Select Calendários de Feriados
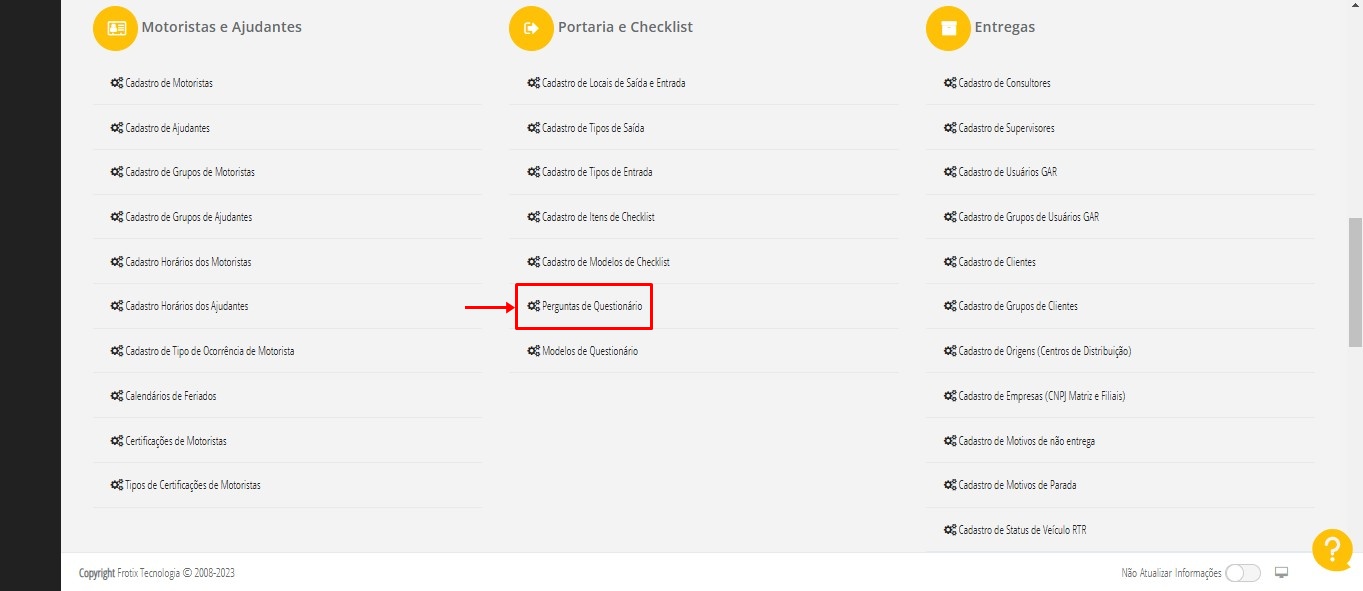This screenshot has height=591, width=1363. pos(170,396)
